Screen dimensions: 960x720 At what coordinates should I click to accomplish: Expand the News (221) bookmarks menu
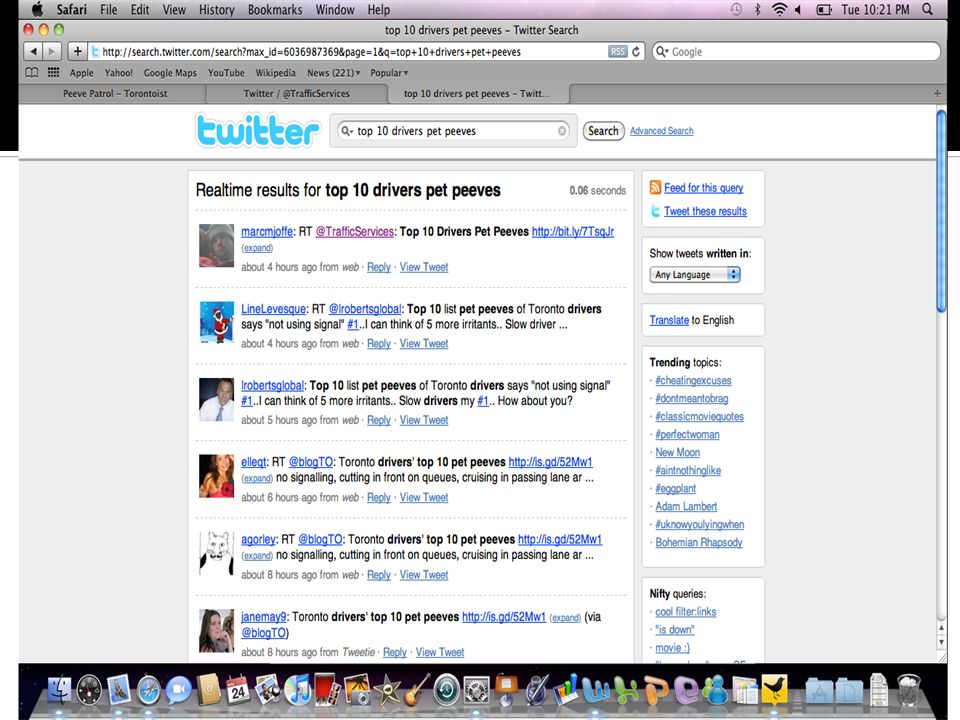[x=334, y=73]
